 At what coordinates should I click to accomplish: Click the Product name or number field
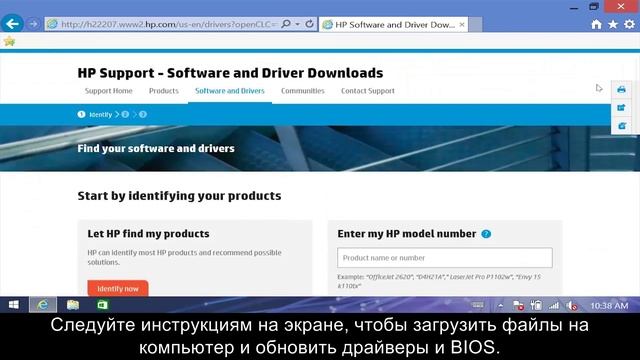445,258
